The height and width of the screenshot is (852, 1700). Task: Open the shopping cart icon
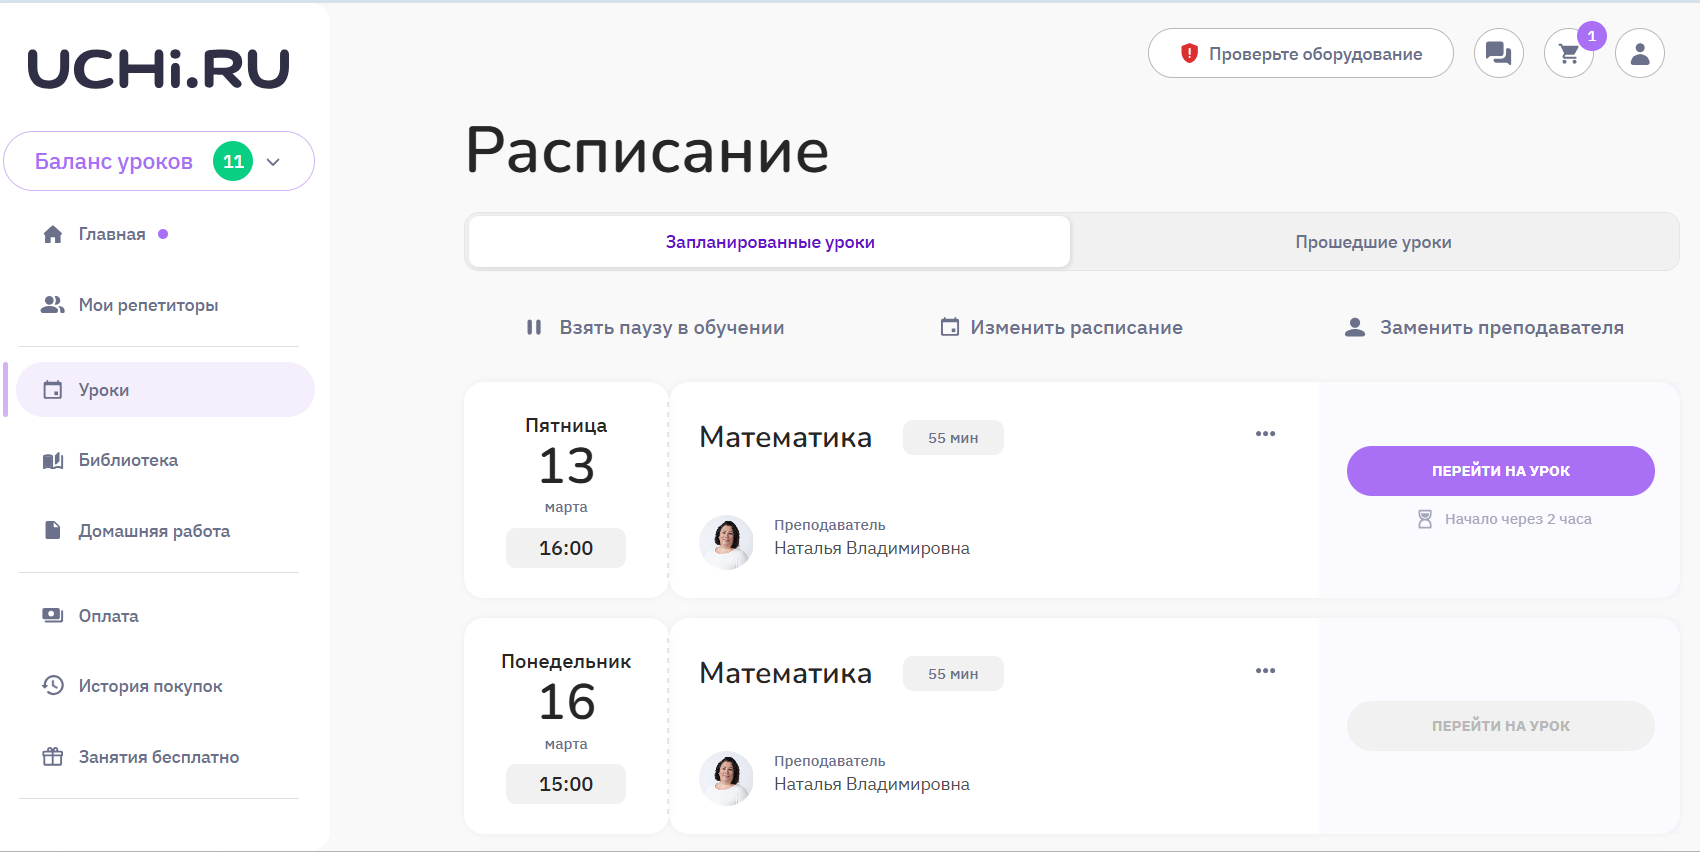click(1568, 54)
